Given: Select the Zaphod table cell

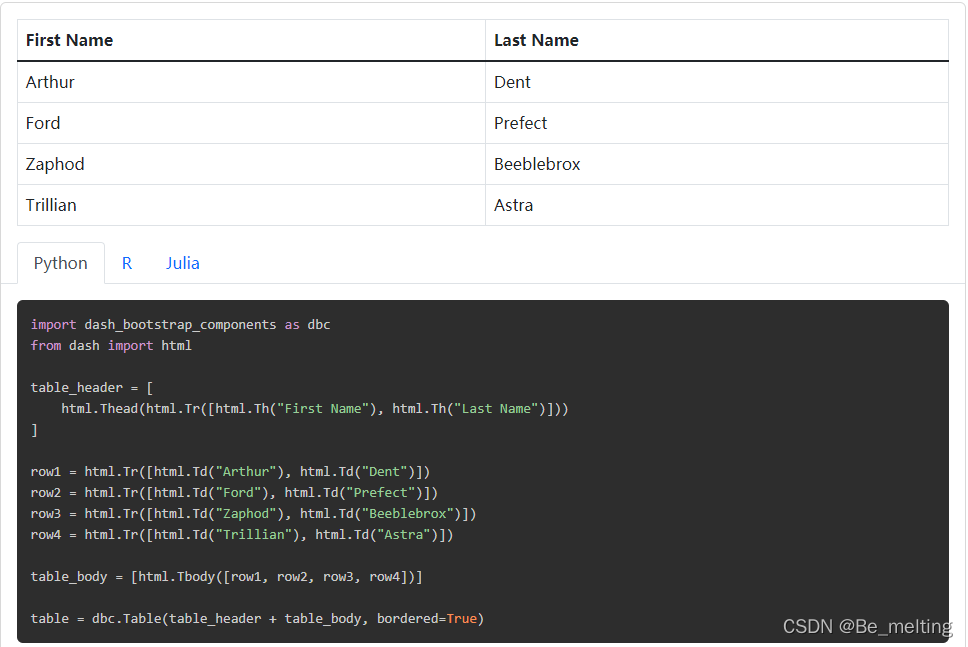Looking at the screenshot, I should (x=251, y=164).
